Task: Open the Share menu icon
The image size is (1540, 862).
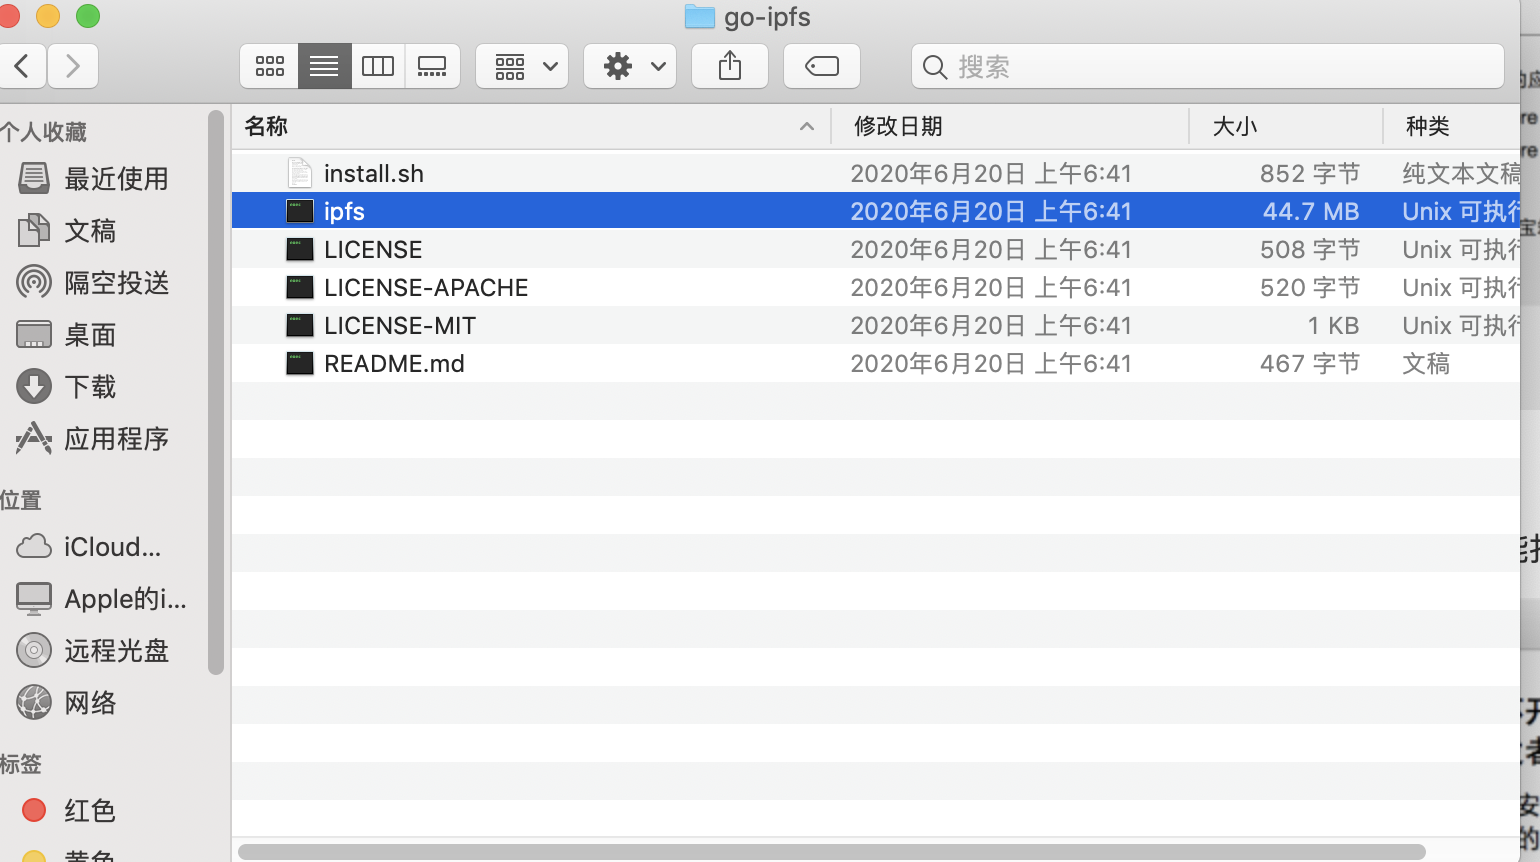Action: coord(729,66)
